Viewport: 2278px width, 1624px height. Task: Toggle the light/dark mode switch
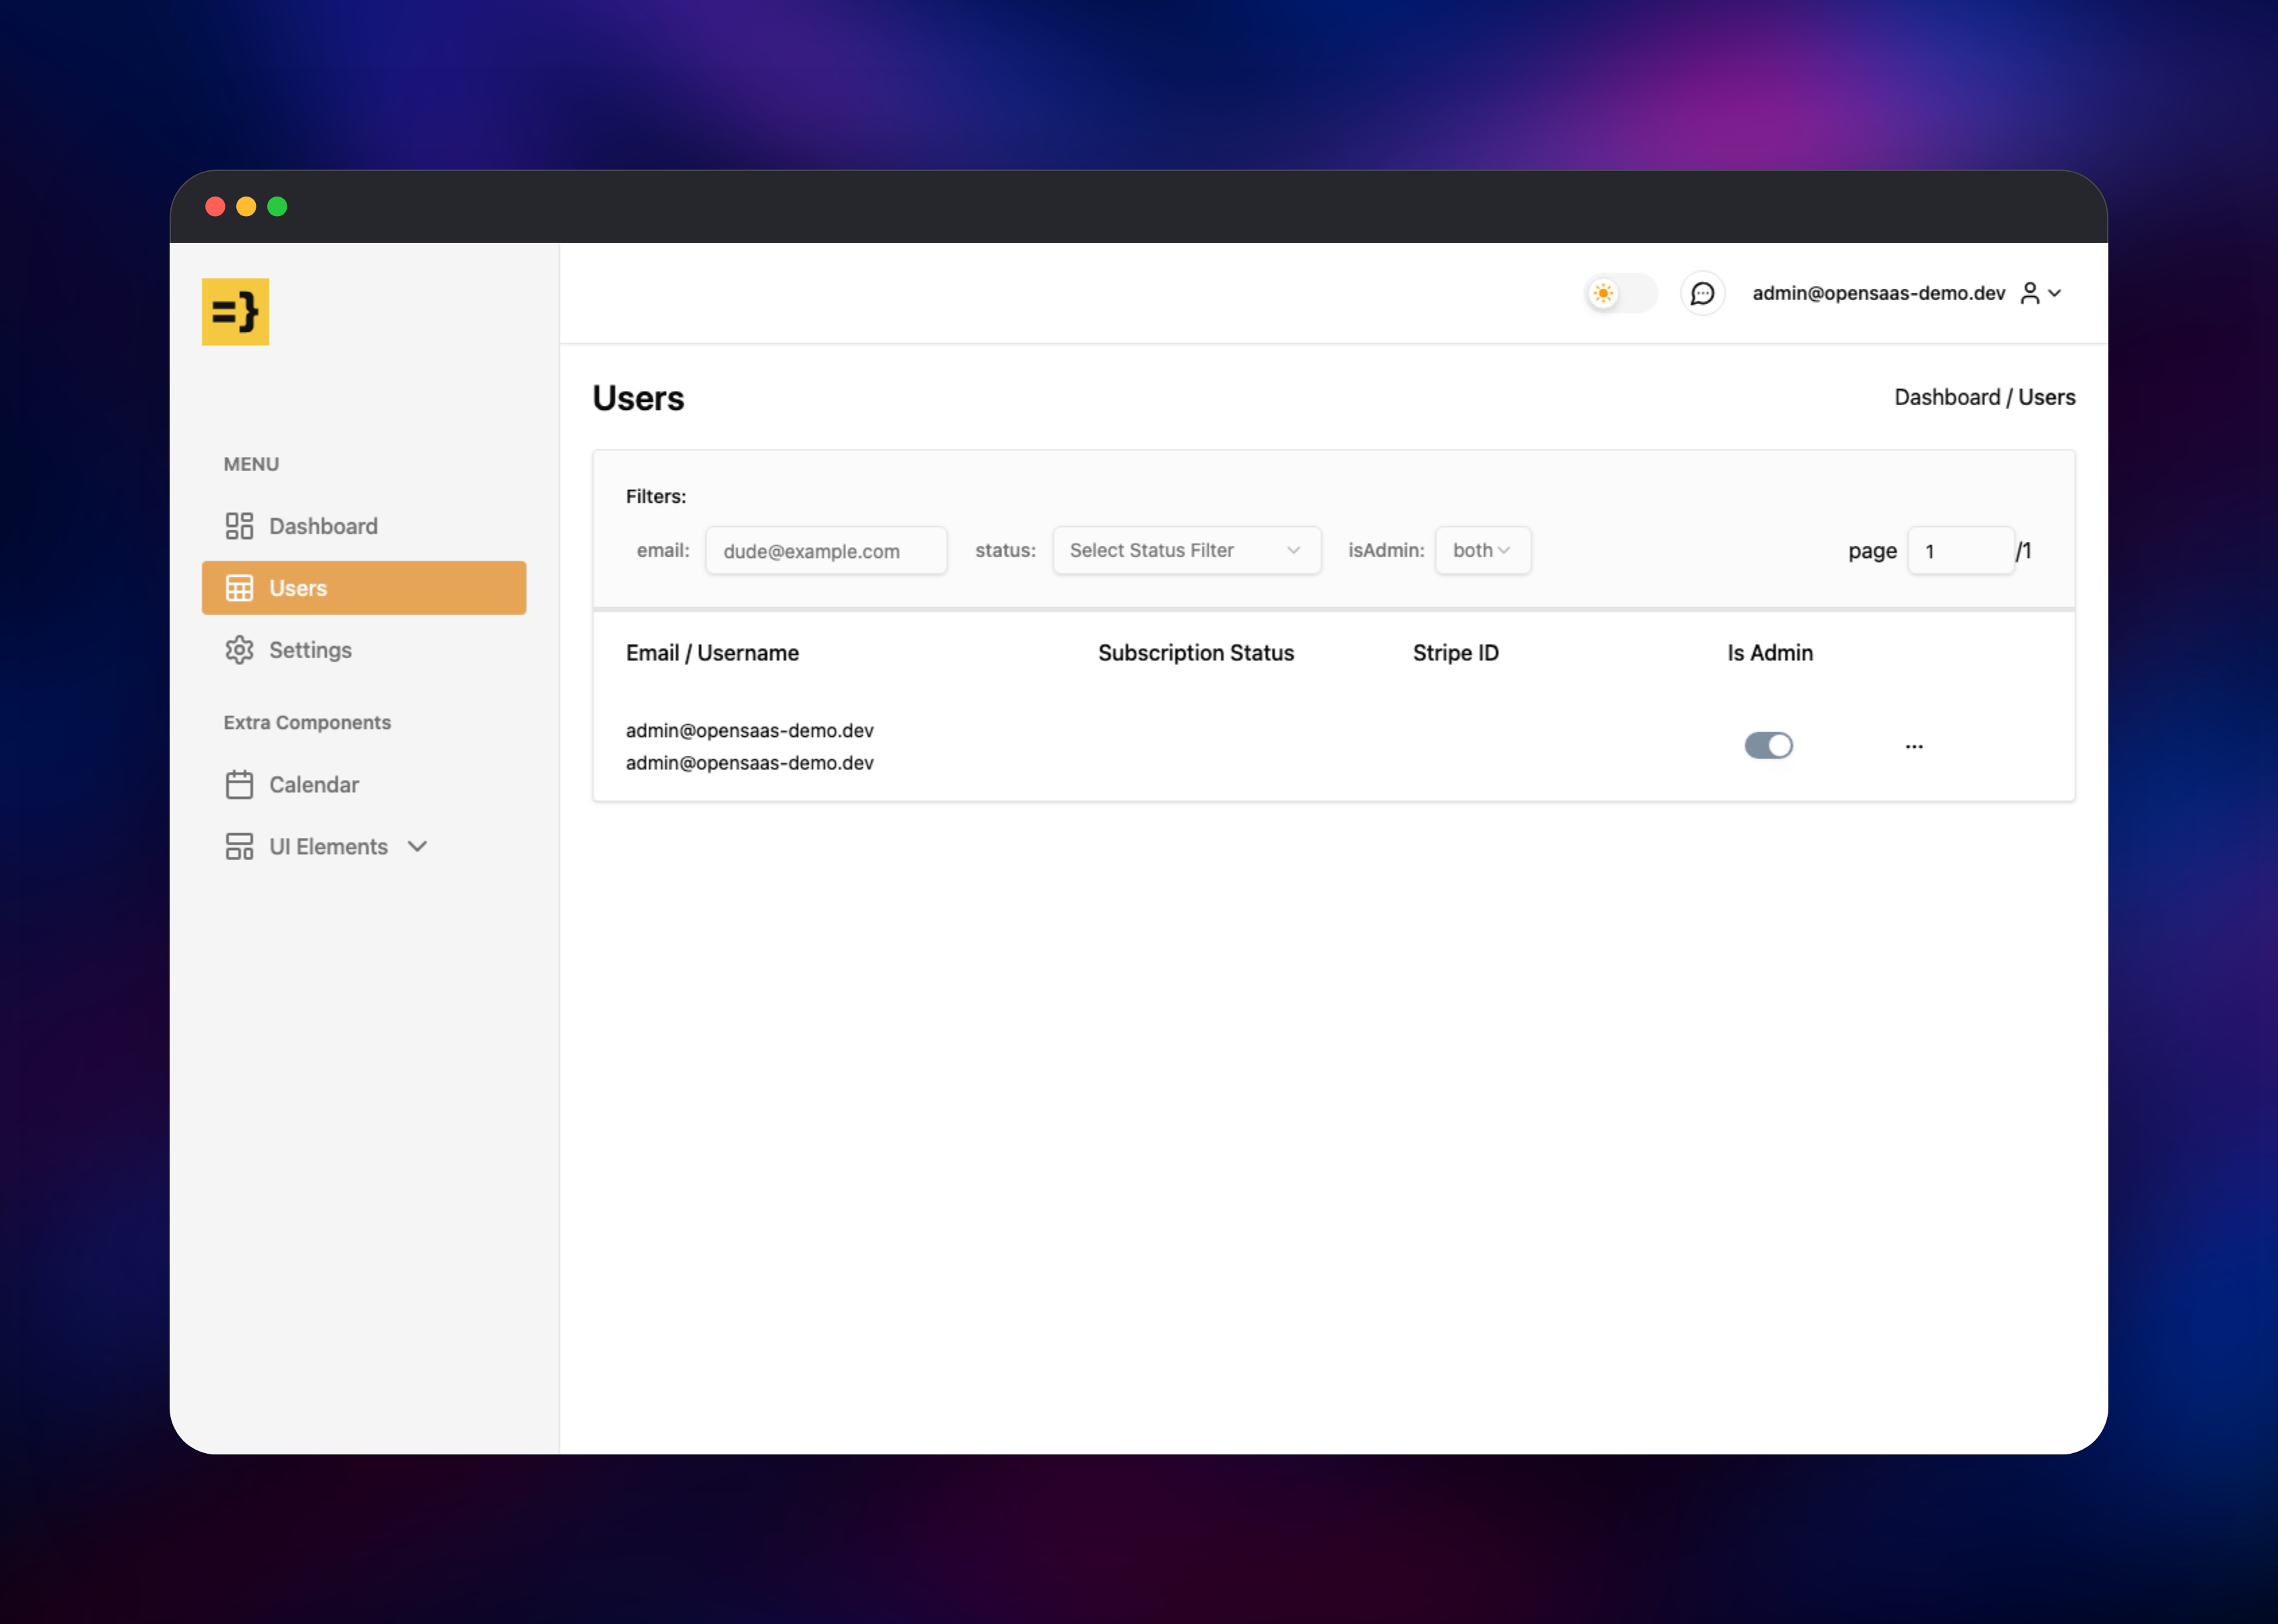point(1621,293)
